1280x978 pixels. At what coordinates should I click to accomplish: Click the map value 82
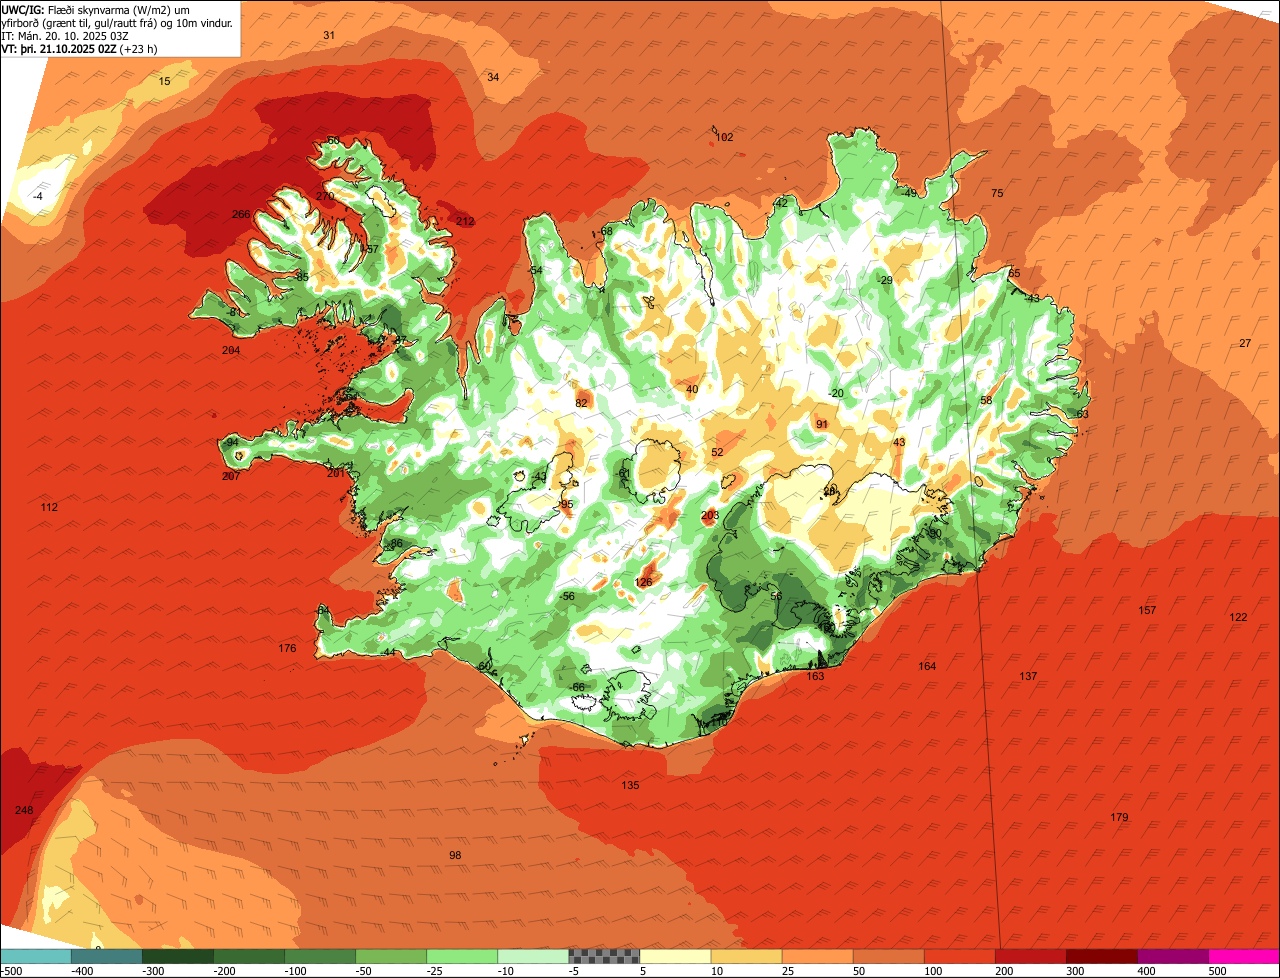click(x=581, y=403)
